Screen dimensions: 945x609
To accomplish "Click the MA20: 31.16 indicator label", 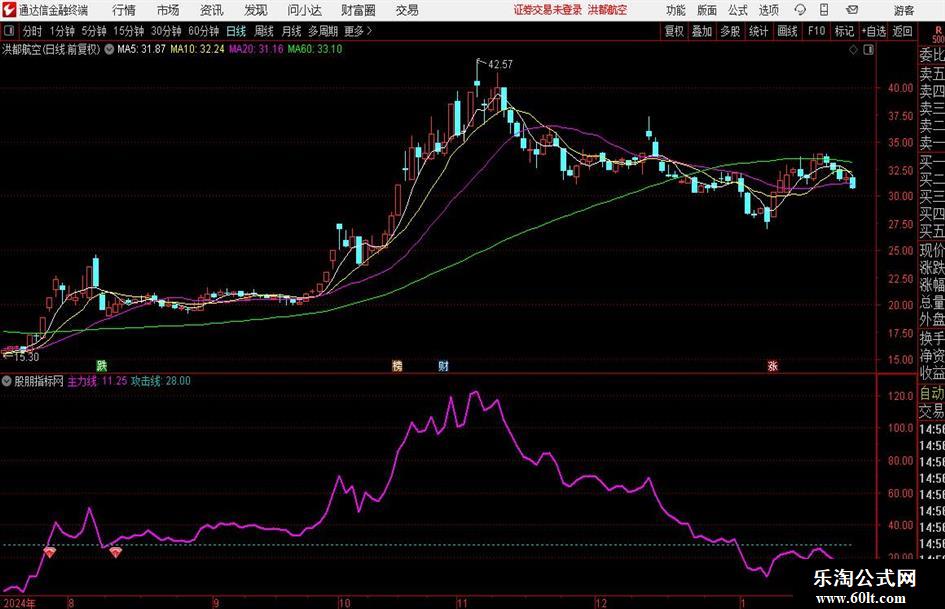I will [256, 49].
